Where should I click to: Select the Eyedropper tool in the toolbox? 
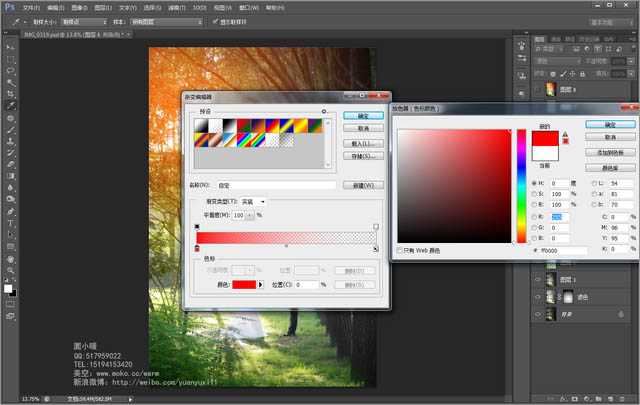click(11, 106)
